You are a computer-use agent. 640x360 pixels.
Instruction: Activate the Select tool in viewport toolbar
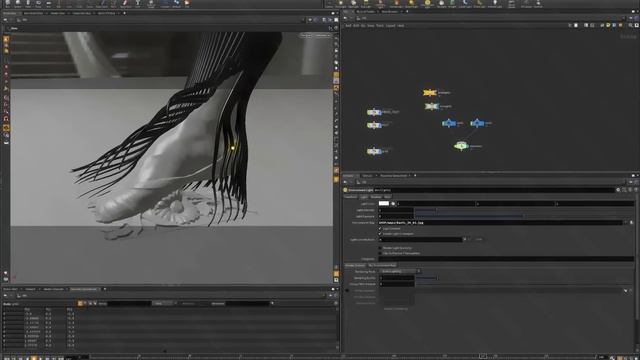pyautogui.click(x=6, y=40)
